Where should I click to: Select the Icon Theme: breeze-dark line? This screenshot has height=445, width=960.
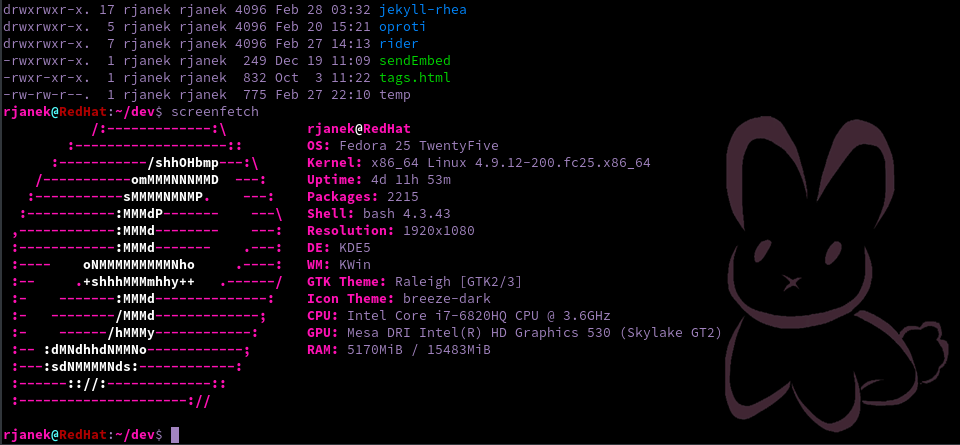pyautogui.click(x=399, y=299)
